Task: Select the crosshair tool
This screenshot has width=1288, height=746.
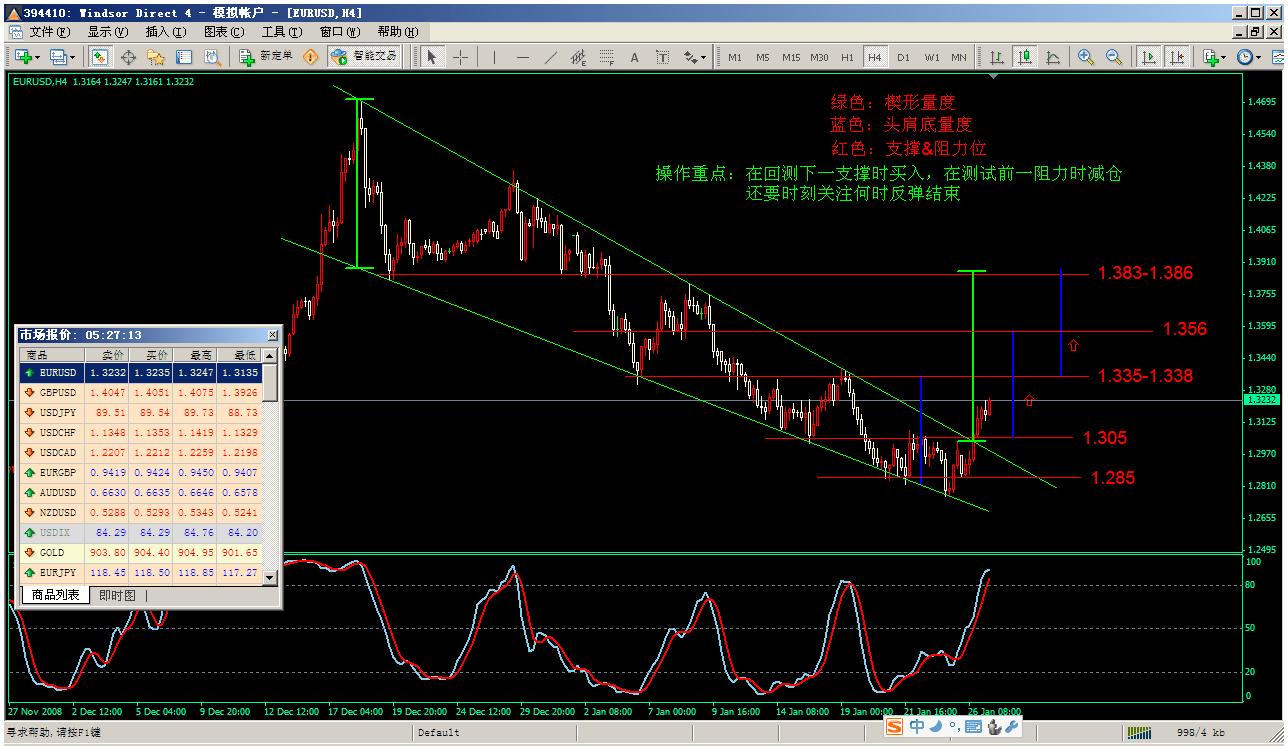Action: coord(460,57)
